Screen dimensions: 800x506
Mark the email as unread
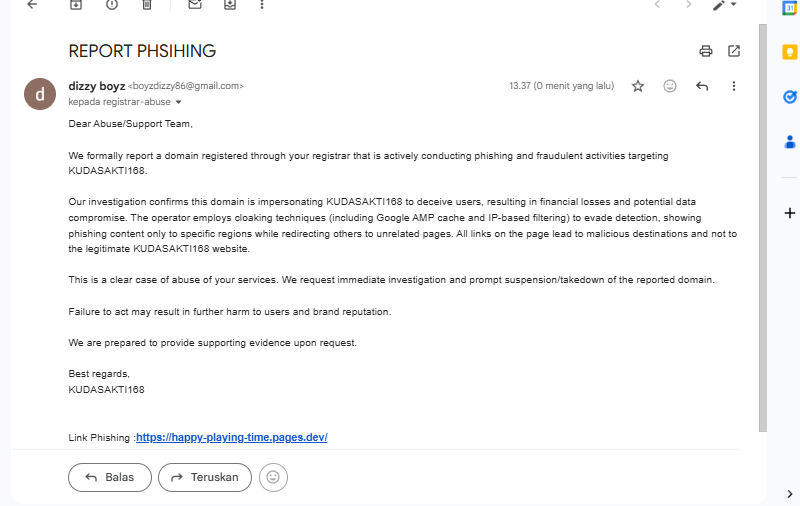[195, 5]
